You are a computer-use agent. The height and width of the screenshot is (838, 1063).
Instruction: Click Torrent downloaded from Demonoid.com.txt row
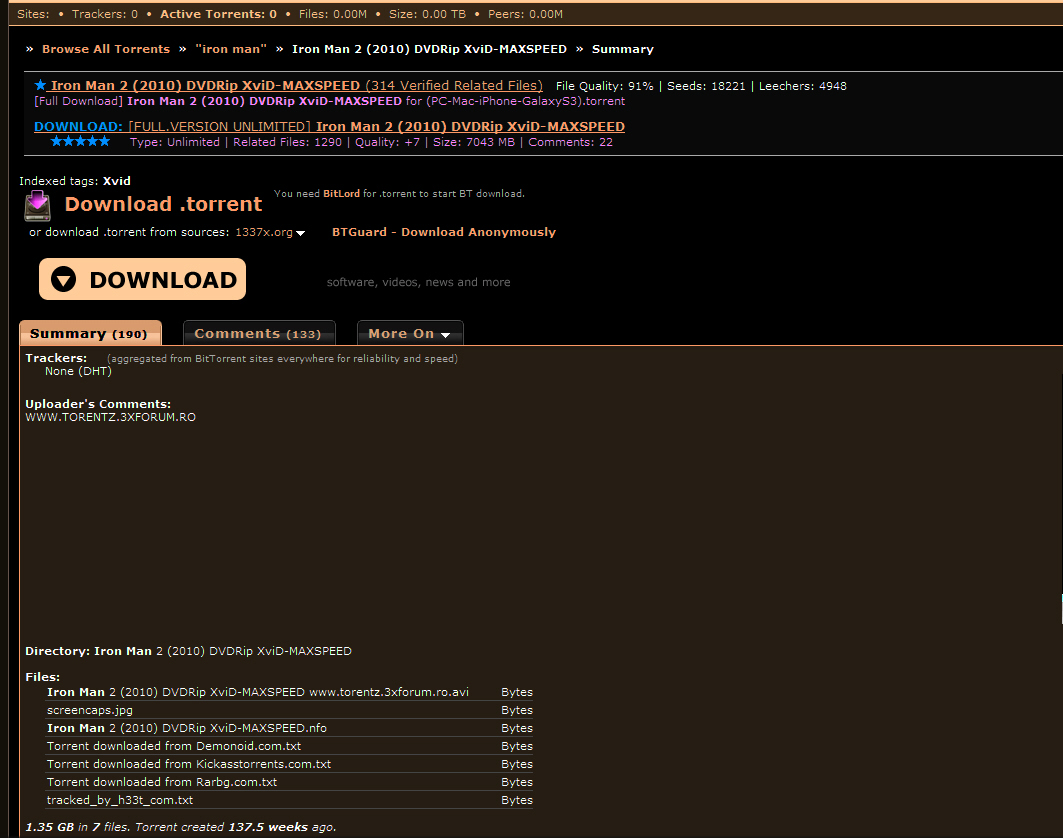pos(289,746)
